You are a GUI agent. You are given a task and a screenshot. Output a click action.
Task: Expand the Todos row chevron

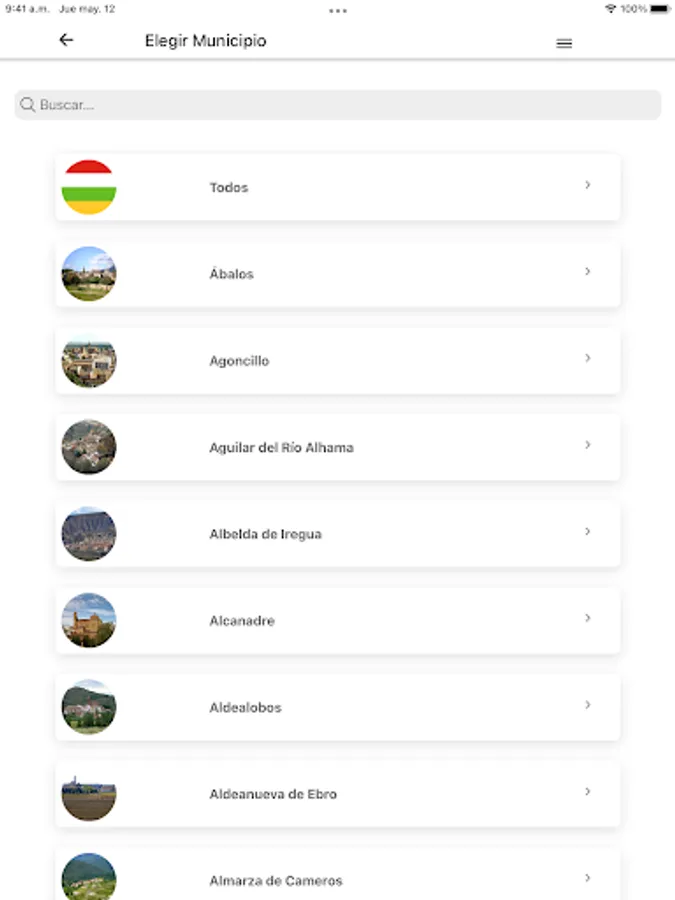587,185
